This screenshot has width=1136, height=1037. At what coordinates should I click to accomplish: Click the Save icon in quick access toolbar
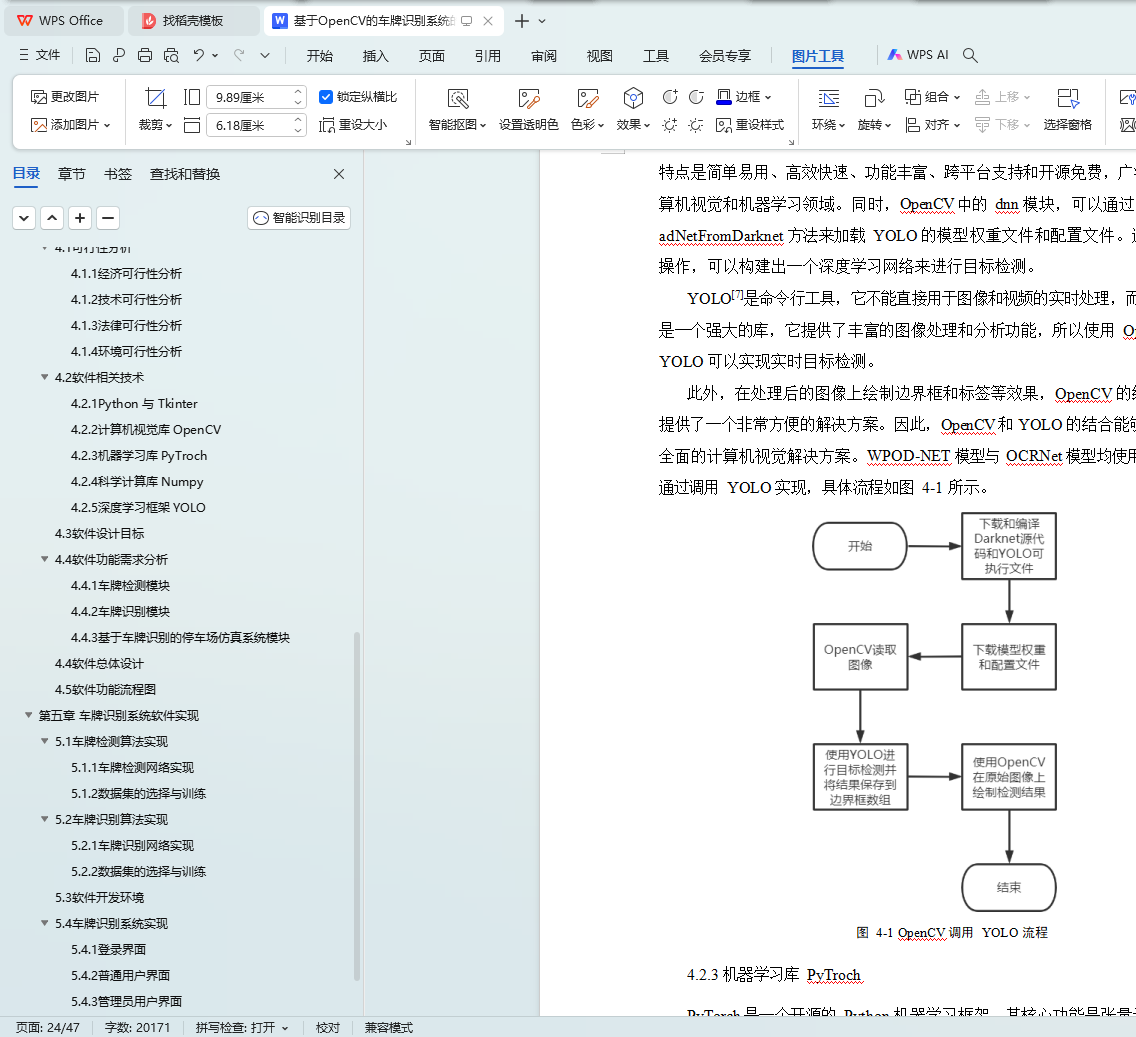92,55
